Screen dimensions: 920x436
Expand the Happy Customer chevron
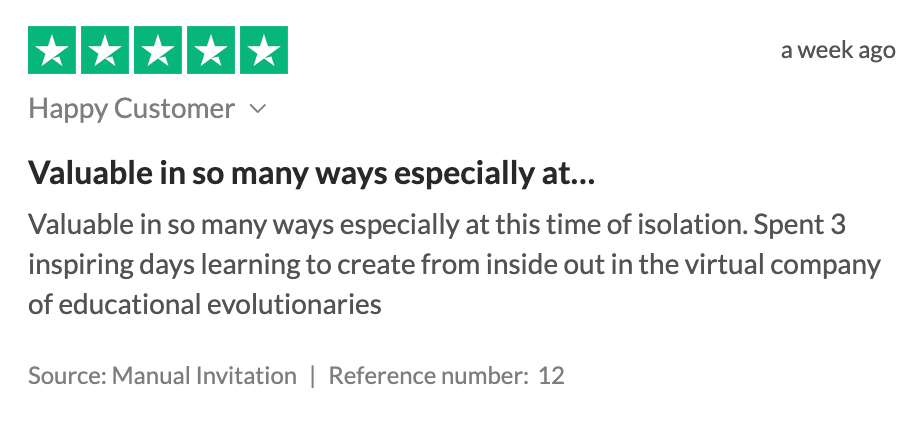(258, 109)
